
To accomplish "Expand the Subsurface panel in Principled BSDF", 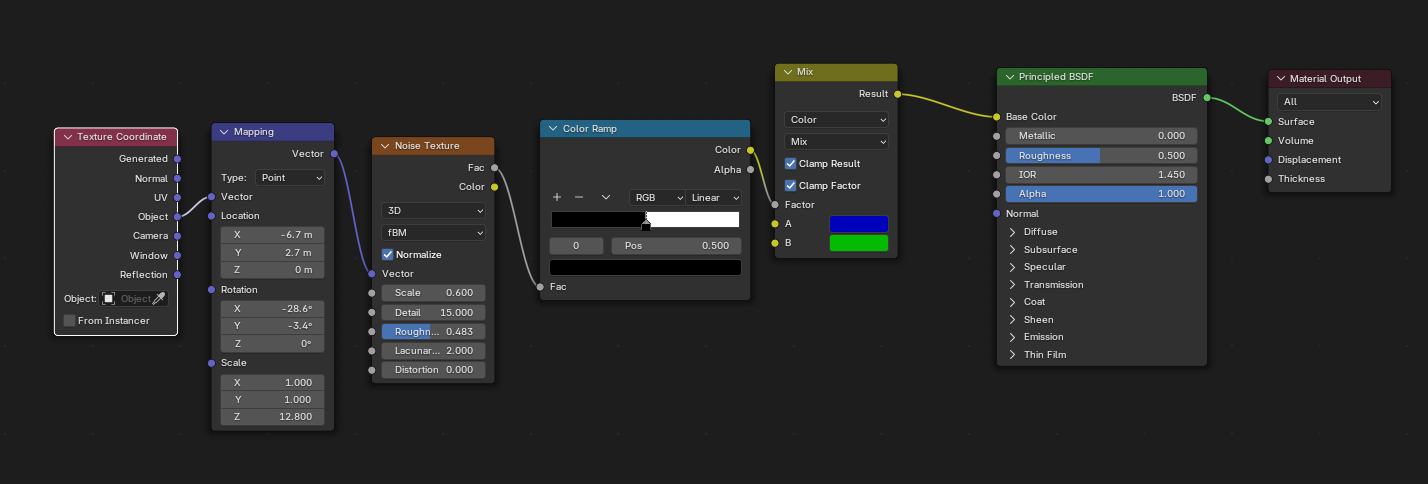I will pyautogui.click(x=1013, y=250).
